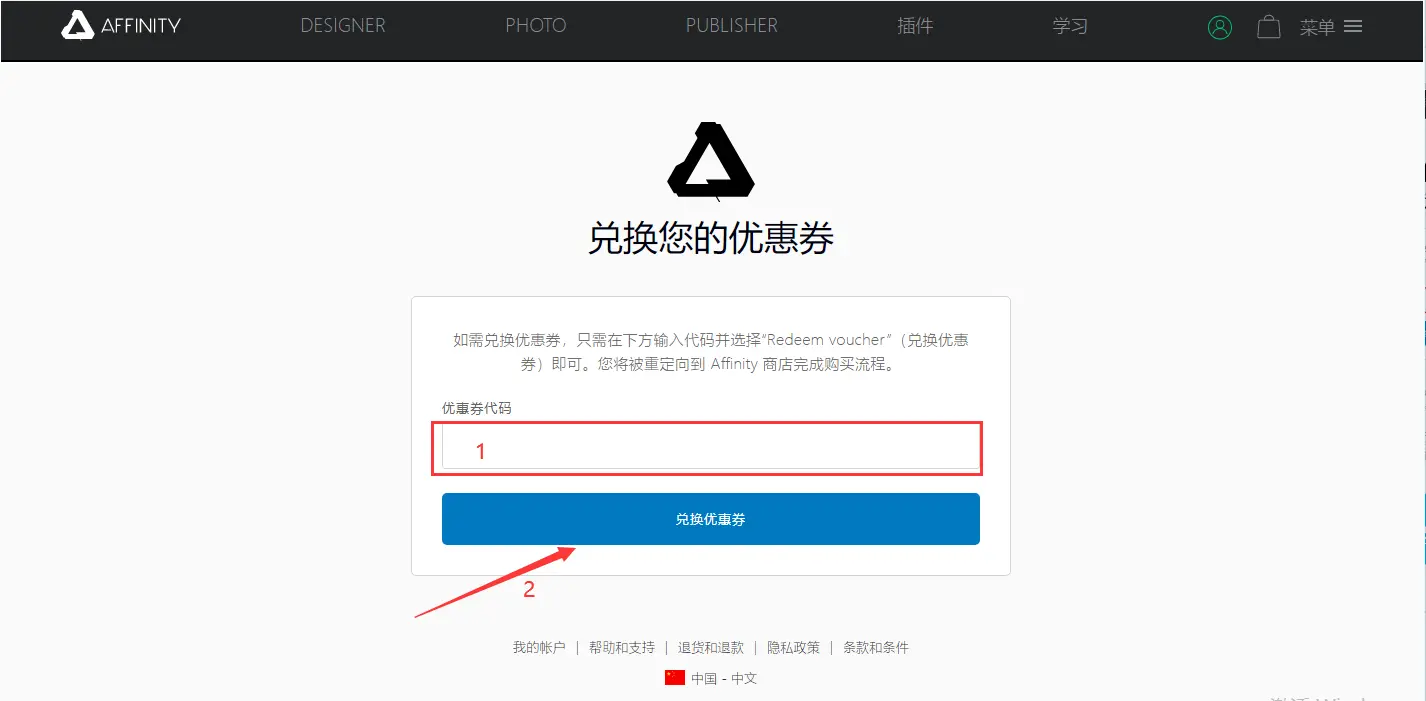Image resolution: width=1426 pixels, height=701 pixels.
Task: Click the China flag icon
Action: pos(675,677)
